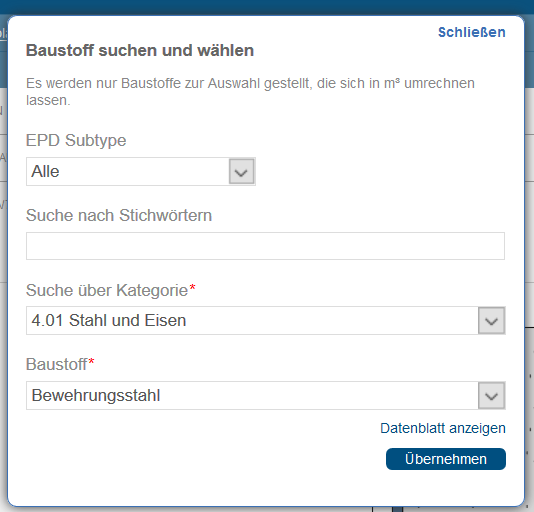Click the red asterisk beside the Baustoff label
534x512 pixels.
91,362
